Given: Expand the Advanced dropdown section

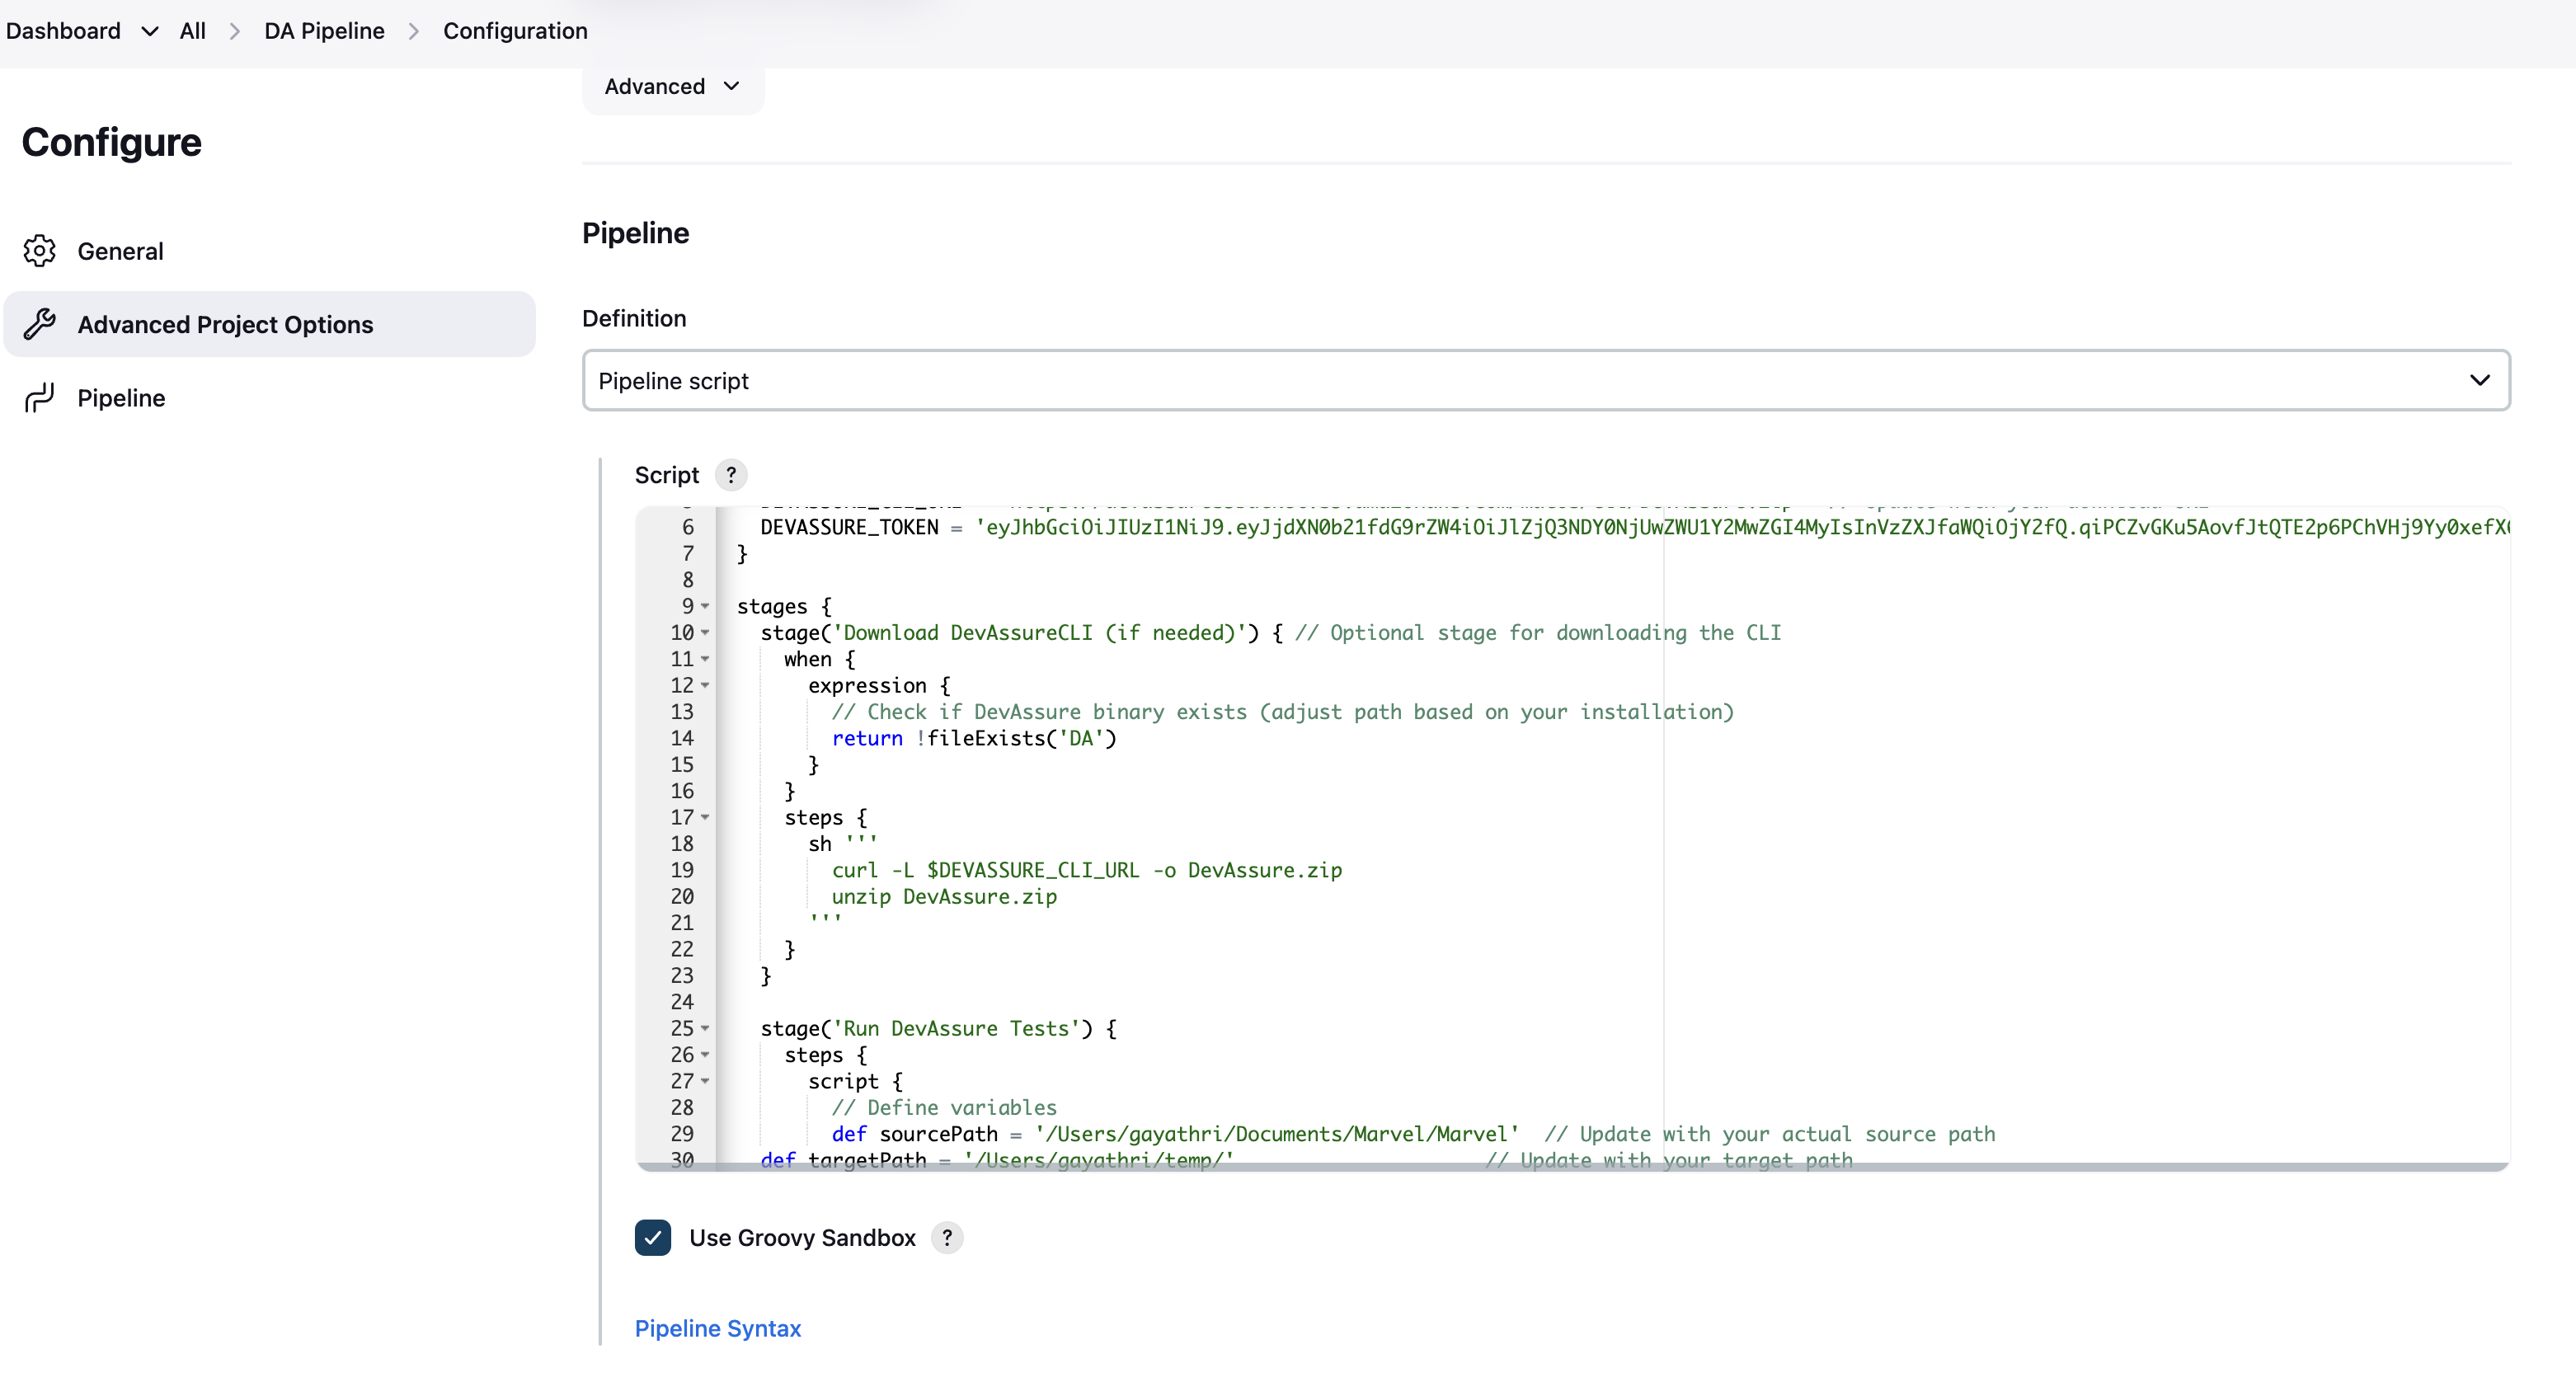Looking at the screenshot, I should point(670,85).
